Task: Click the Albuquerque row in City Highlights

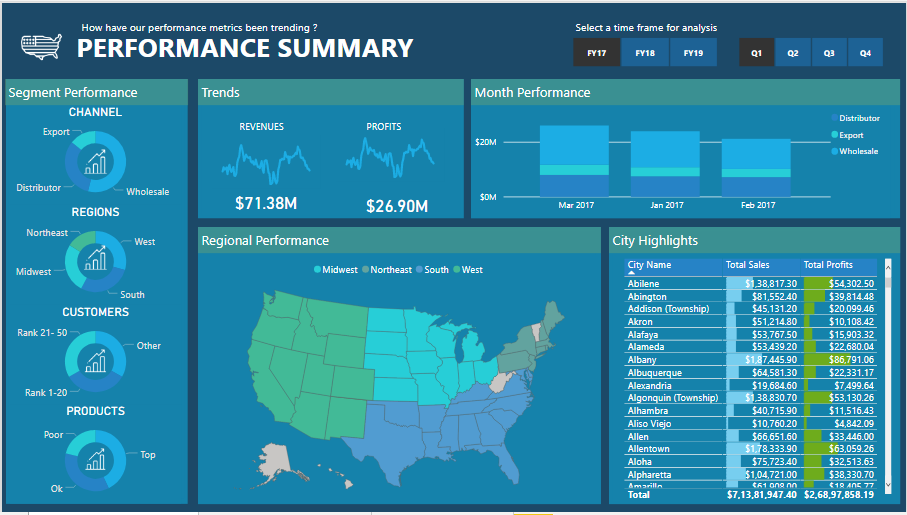Action: pos(656,372)
